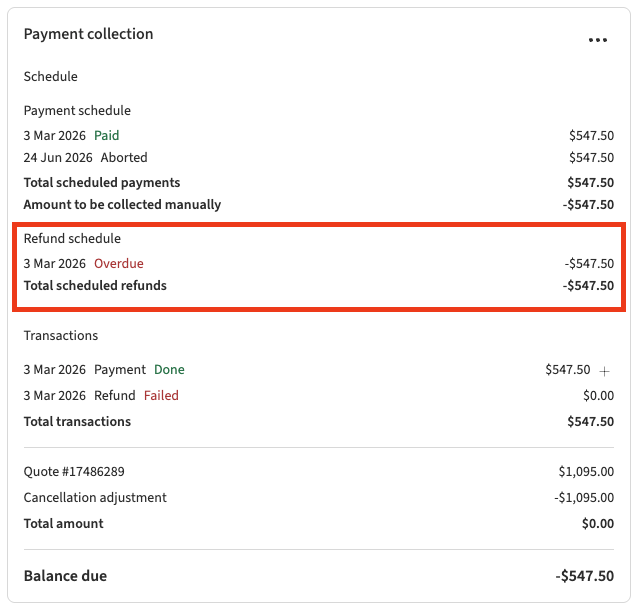Click Amount to be collected manually label
Viewport: 639px width, 611px height.
point(122,205)
